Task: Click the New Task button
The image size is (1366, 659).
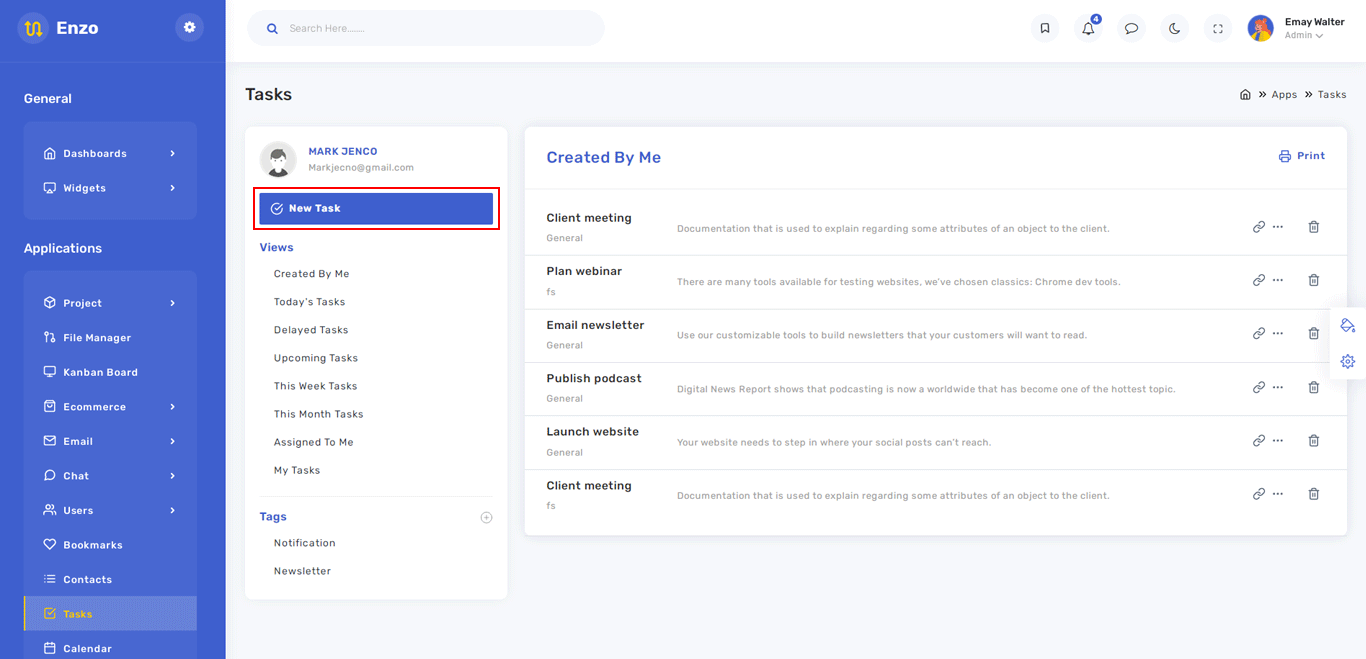Action: tap(376, 209)
